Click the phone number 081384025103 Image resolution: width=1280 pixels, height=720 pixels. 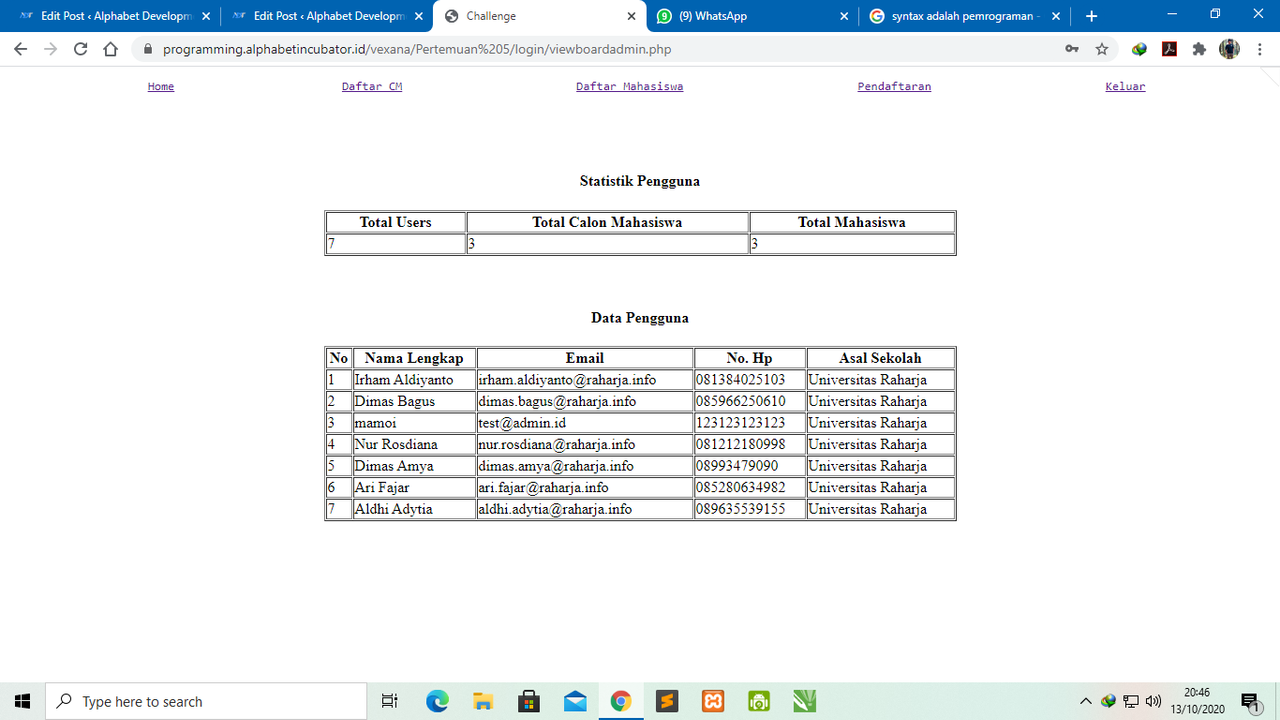tap(741, 380)
